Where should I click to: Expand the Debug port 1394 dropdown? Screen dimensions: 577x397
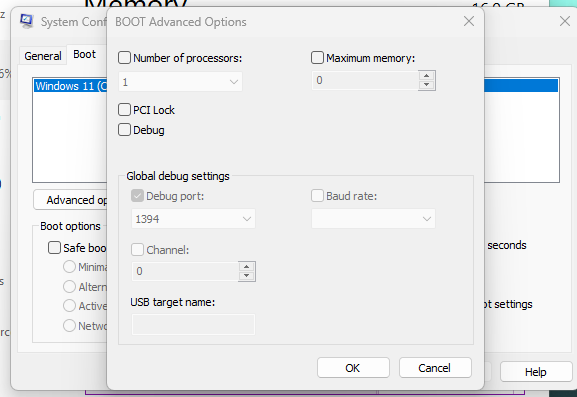(x=193, y=219)
